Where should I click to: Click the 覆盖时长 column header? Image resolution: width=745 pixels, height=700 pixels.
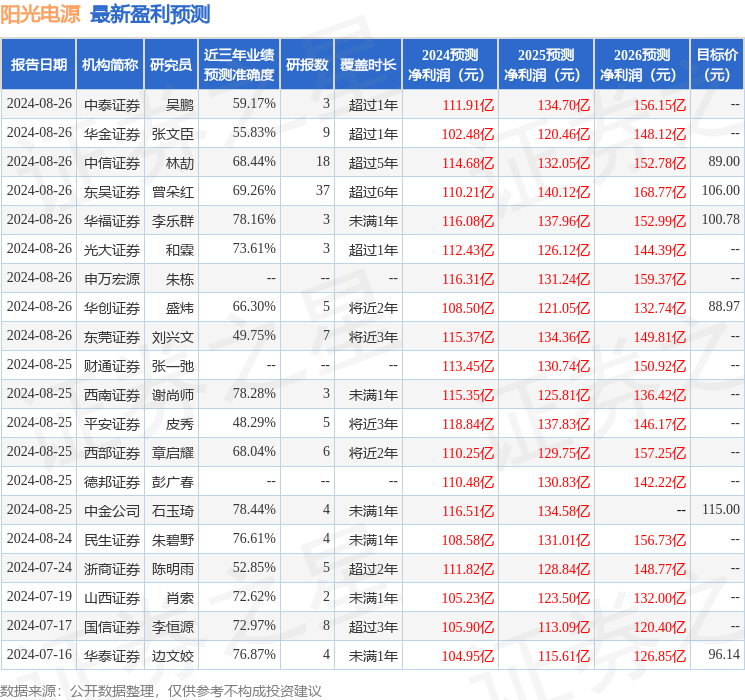[x=368, y=64]
